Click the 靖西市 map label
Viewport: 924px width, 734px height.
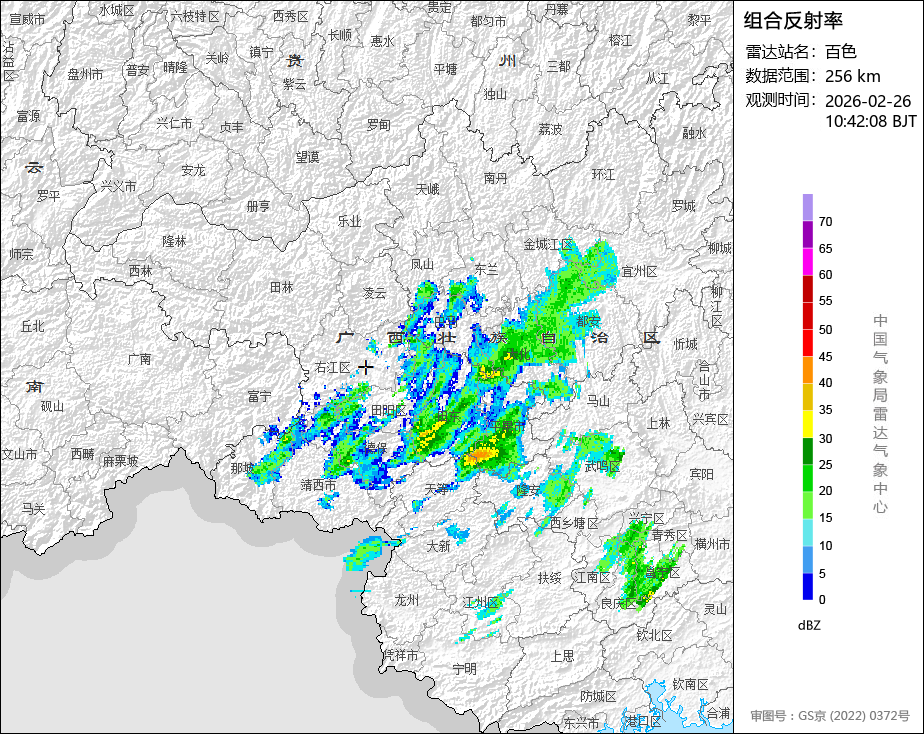(x=318, y=485)
